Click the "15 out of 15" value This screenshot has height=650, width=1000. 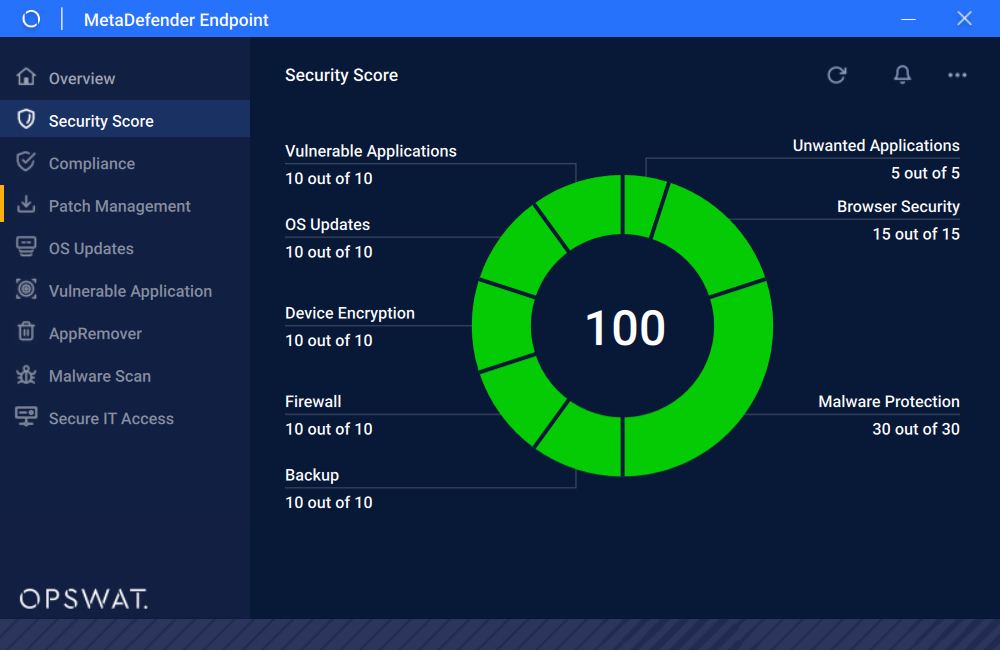pos(915,234)
